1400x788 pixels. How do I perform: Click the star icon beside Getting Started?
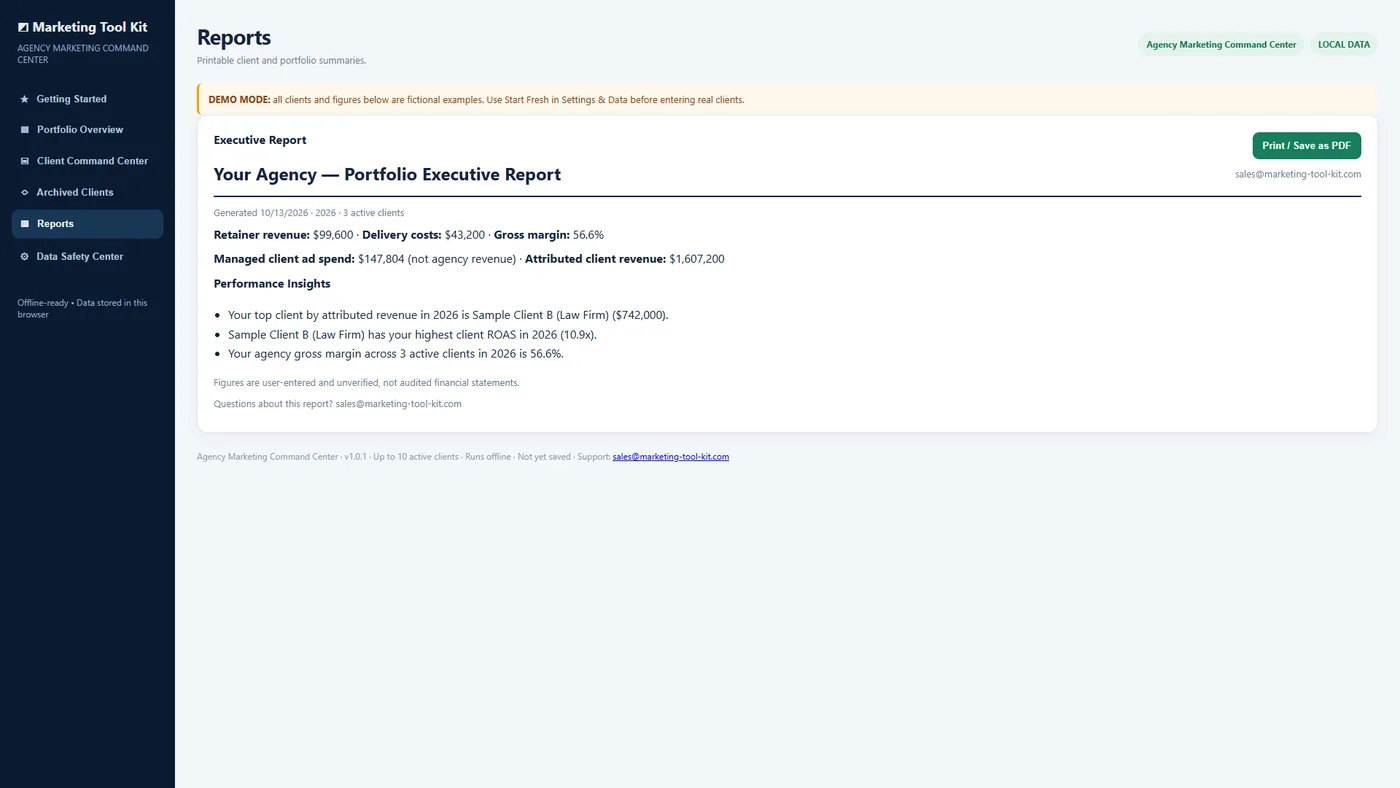click(x=25, y=99)
